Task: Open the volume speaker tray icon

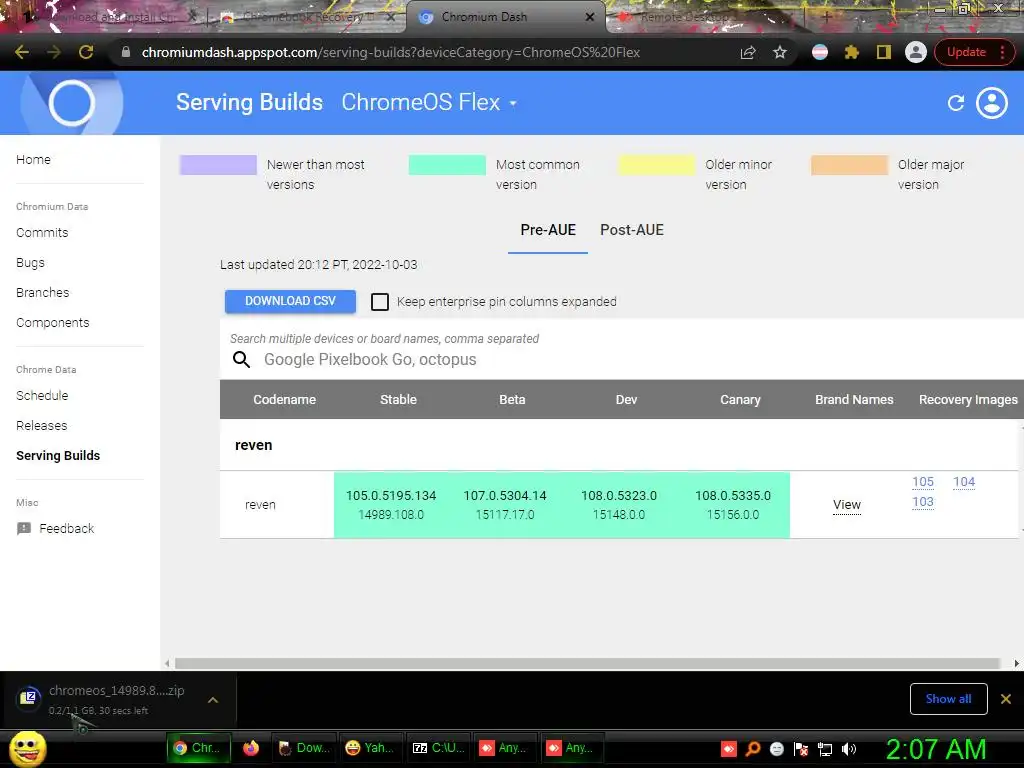Action: (x=848, y=749)
